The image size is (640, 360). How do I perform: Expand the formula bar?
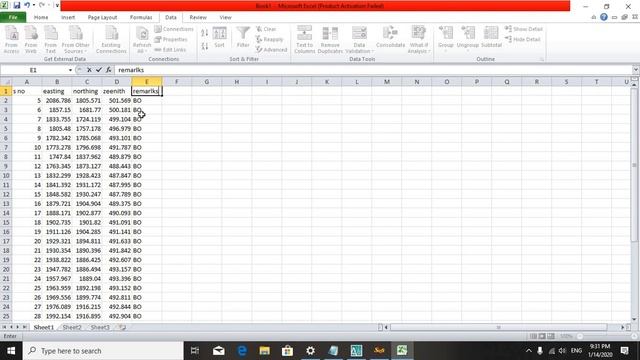point(636,70)
